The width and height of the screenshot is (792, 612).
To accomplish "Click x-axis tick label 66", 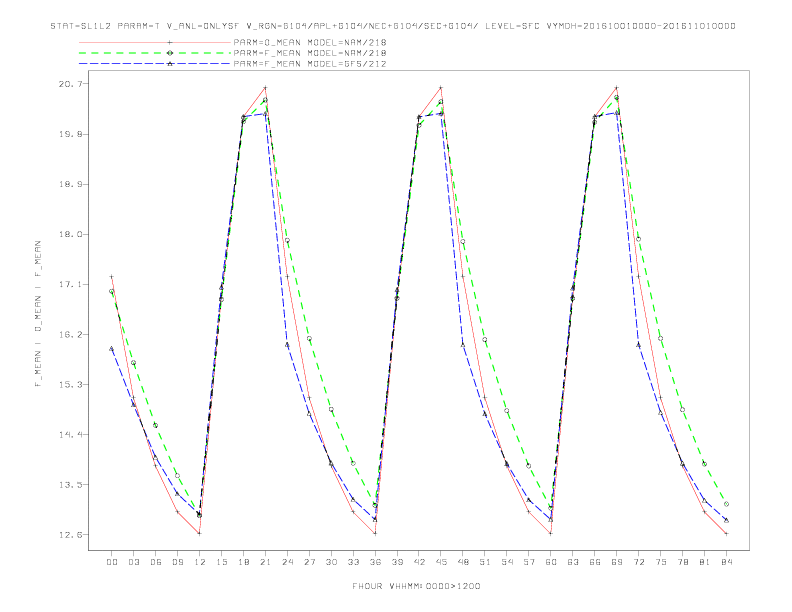I will (x=595, y=562).
